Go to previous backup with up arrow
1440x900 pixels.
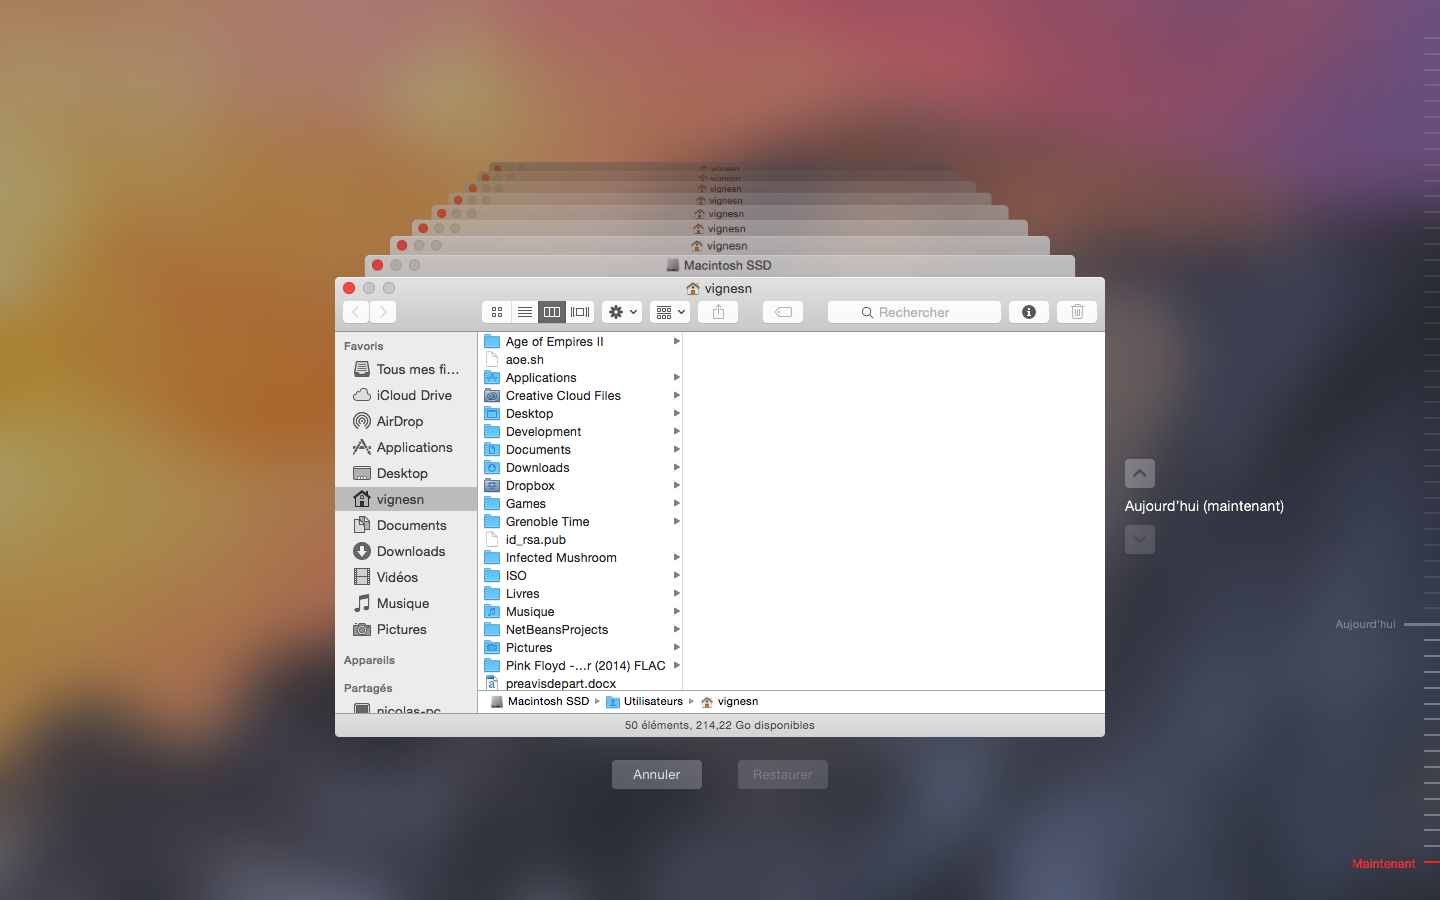click(x=1140, y=473)
